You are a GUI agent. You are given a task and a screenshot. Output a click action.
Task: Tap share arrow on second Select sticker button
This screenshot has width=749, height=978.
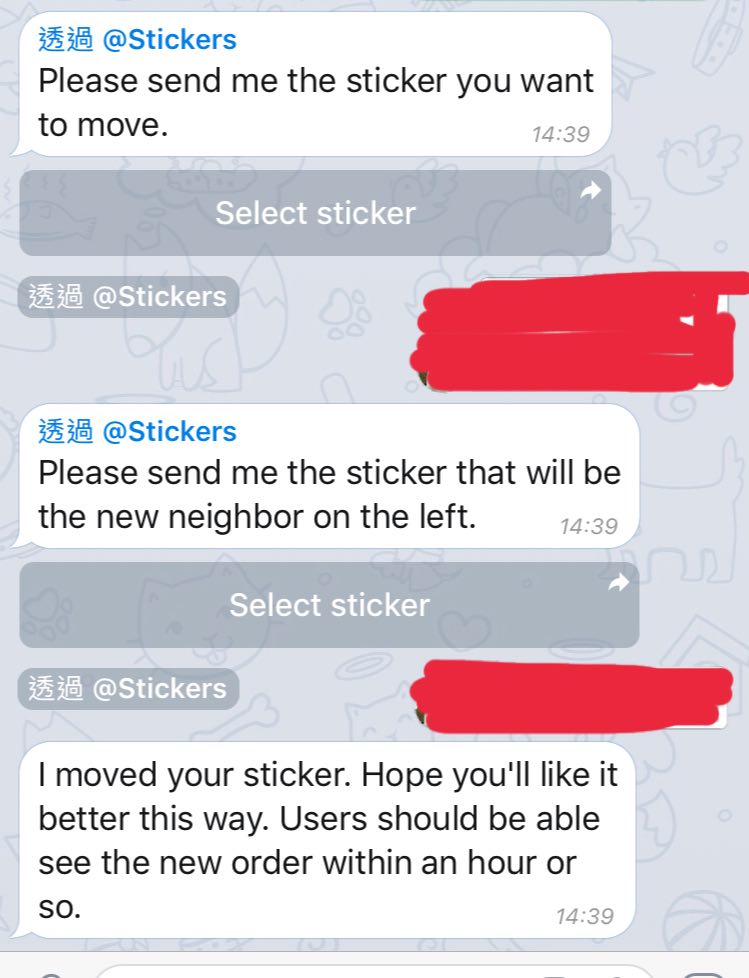click(618, 583)
